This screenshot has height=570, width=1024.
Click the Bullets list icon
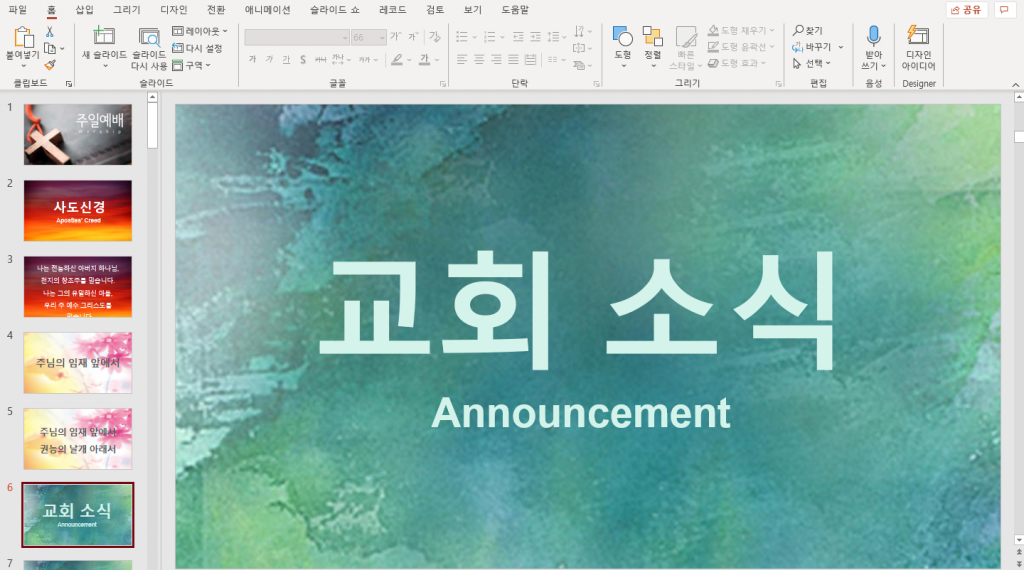tap(462, 37)
